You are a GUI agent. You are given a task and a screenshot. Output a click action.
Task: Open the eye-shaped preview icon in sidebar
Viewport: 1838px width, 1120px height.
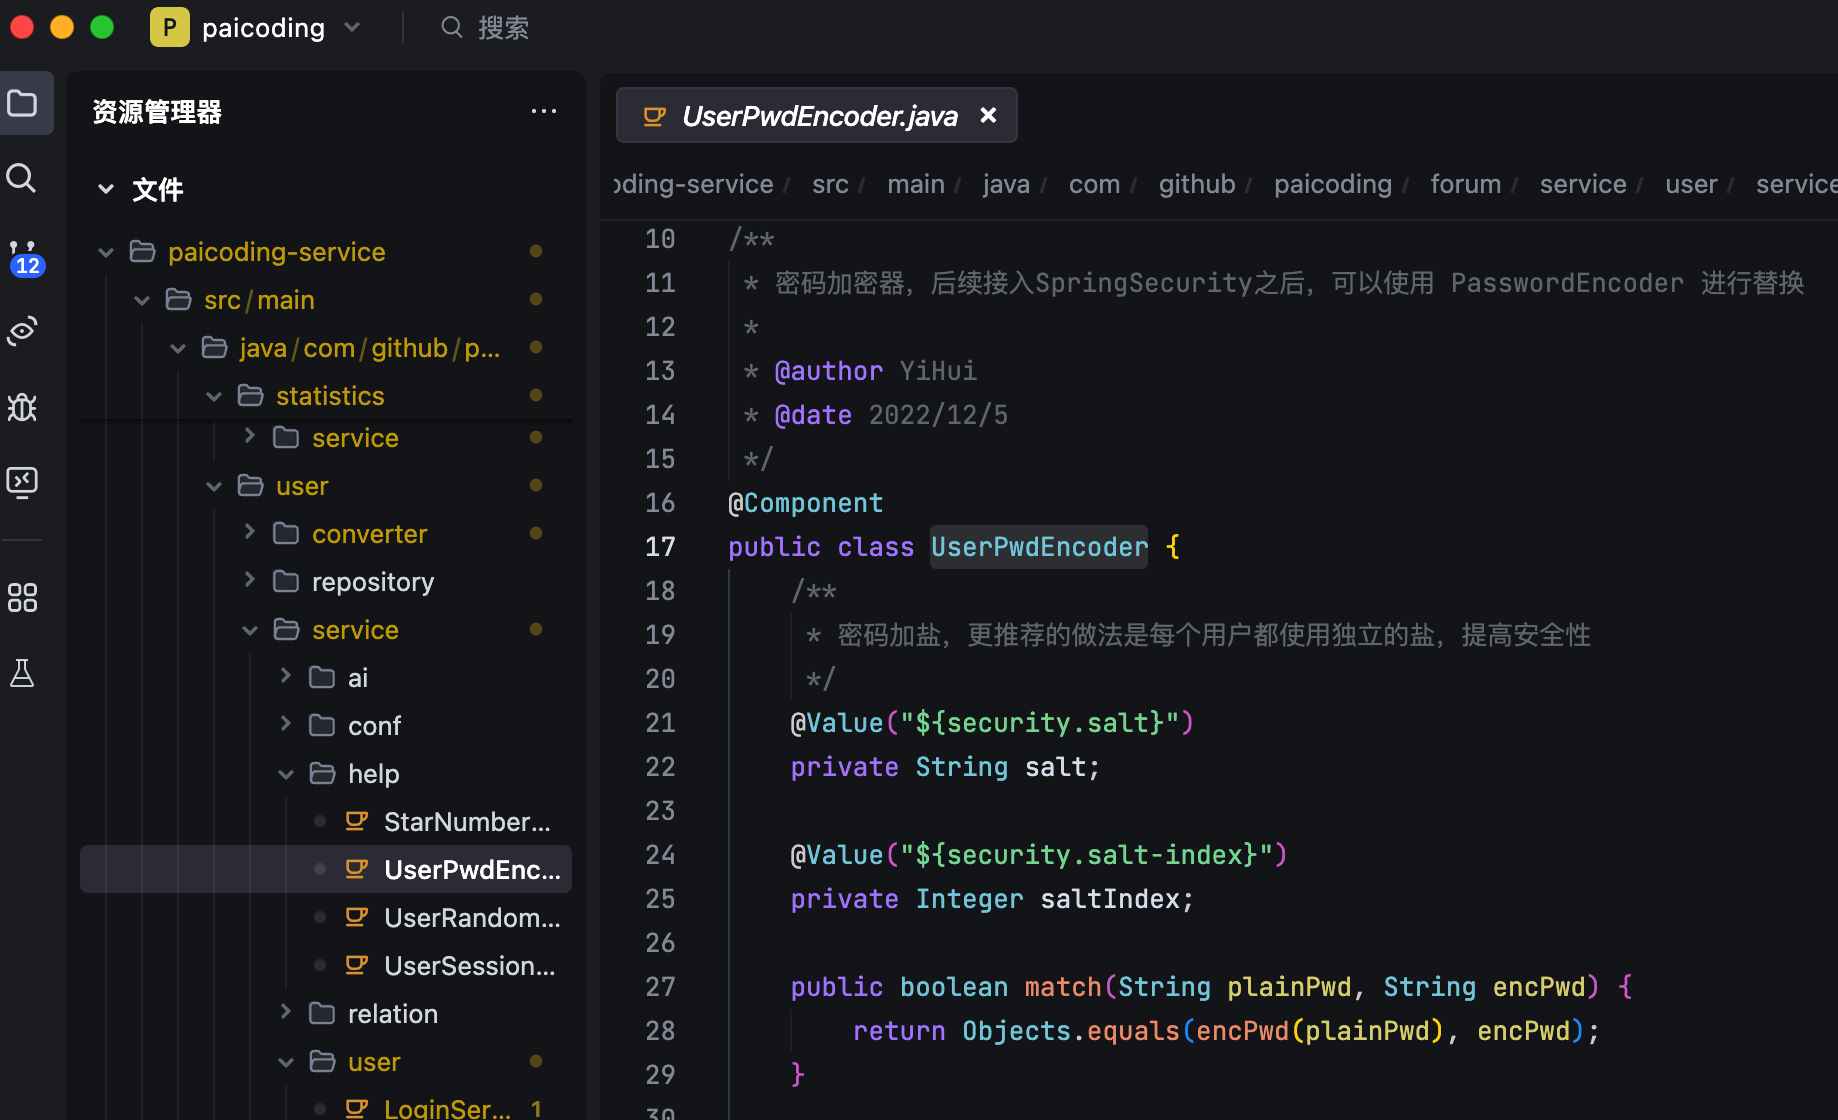tap(22, 331)
